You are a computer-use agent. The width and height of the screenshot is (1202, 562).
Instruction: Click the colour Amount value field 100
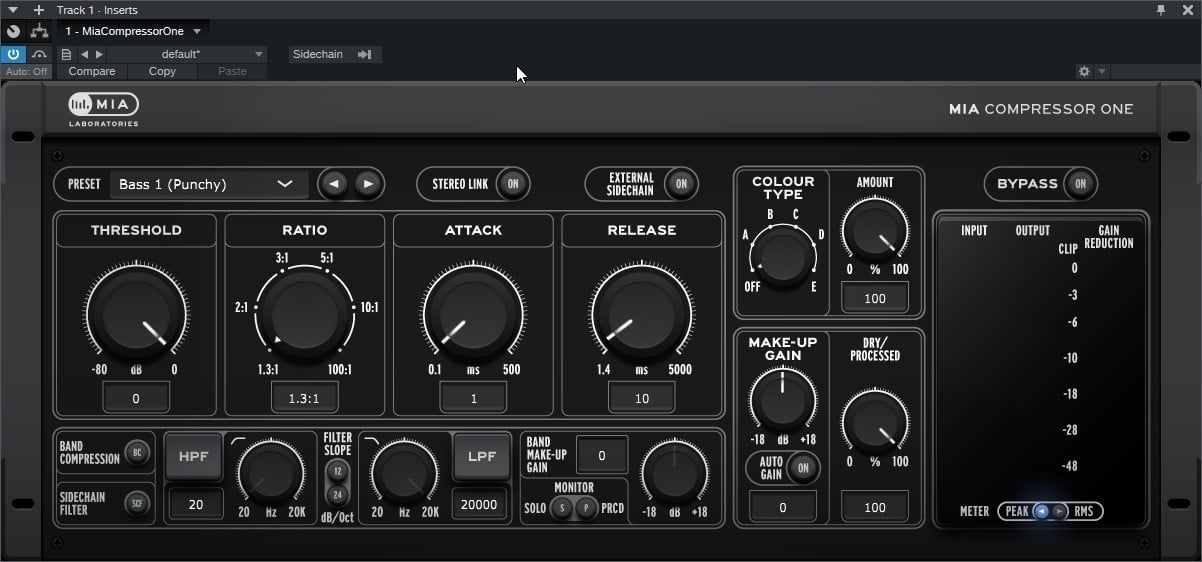875,298
